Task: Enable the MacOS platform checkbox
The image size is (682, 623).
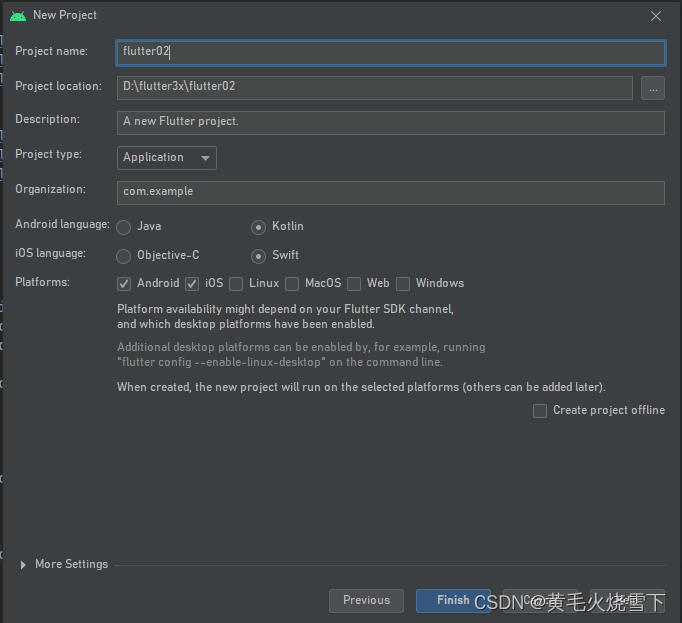Action: pos(292,284)
